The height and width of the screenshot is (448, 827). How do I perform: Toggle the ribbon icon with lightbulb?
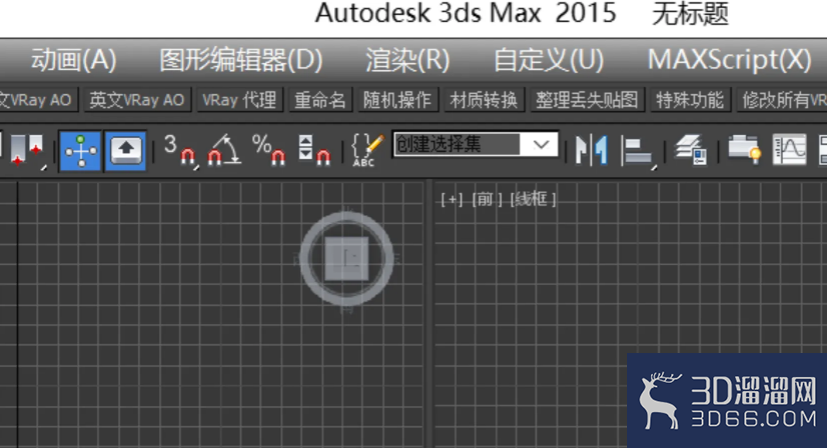coord(744,150)
